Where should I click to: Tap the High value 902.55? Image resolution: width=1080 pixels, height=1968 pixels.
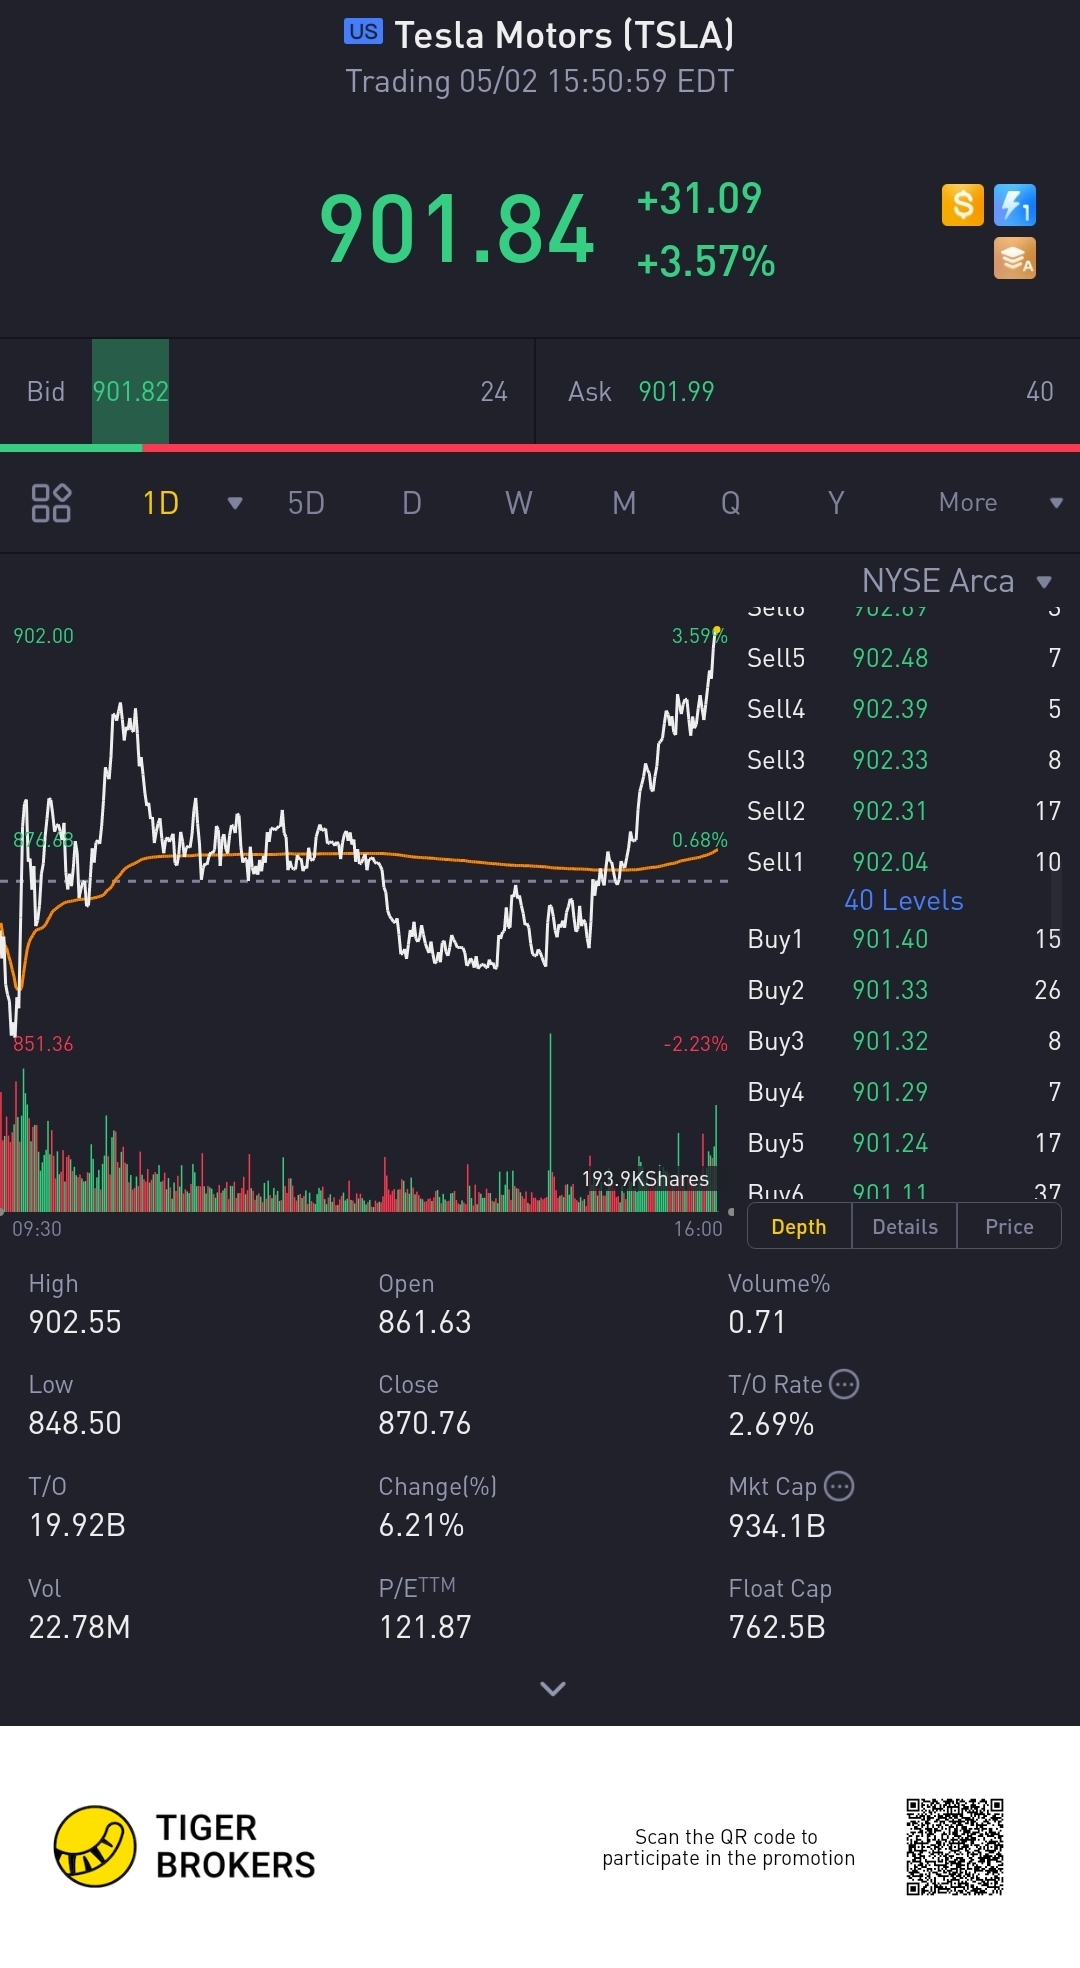(75, 1322)
